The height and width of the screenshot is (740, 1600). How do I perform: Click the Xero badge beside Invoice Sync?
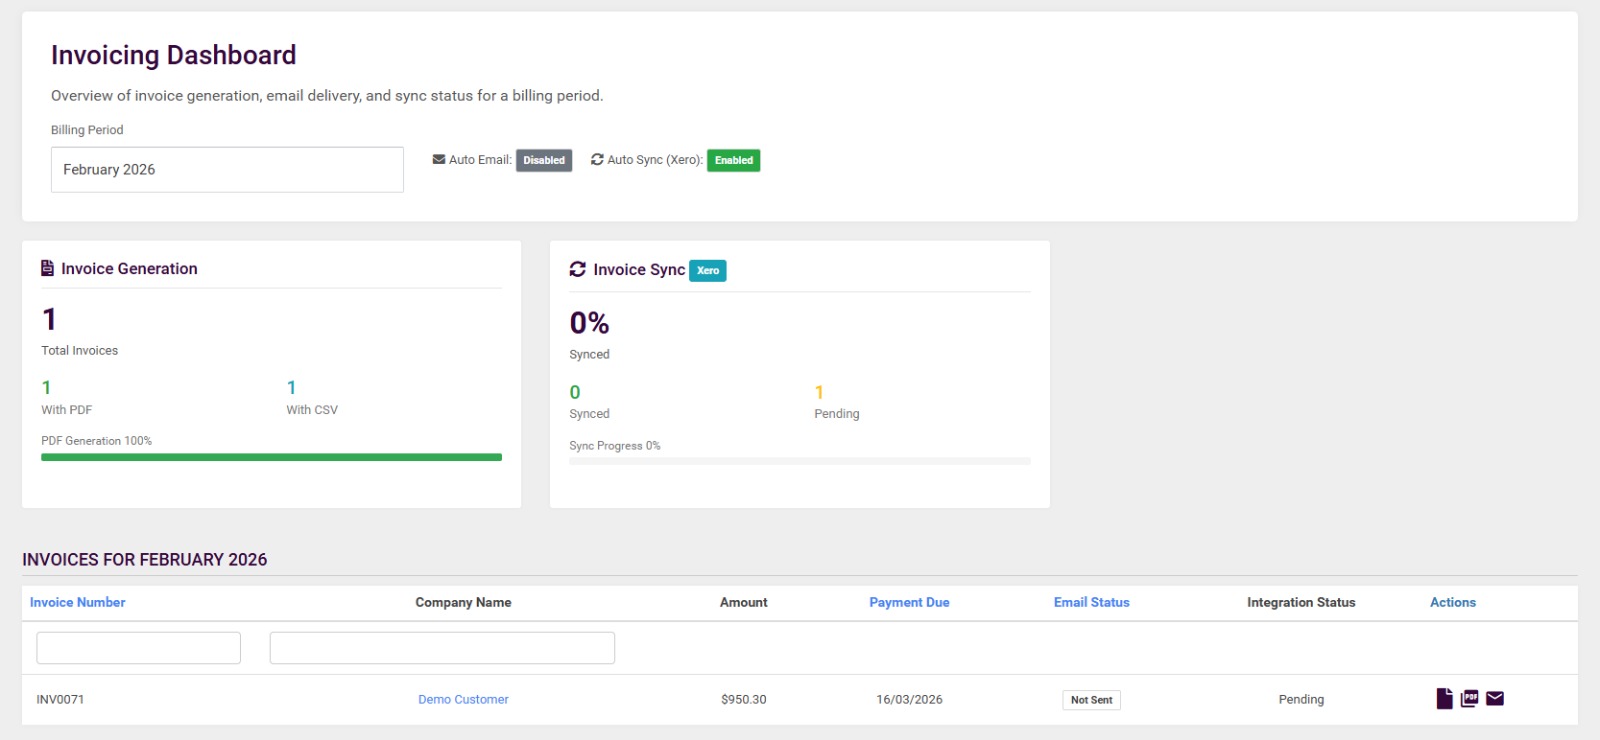[708, 271]
